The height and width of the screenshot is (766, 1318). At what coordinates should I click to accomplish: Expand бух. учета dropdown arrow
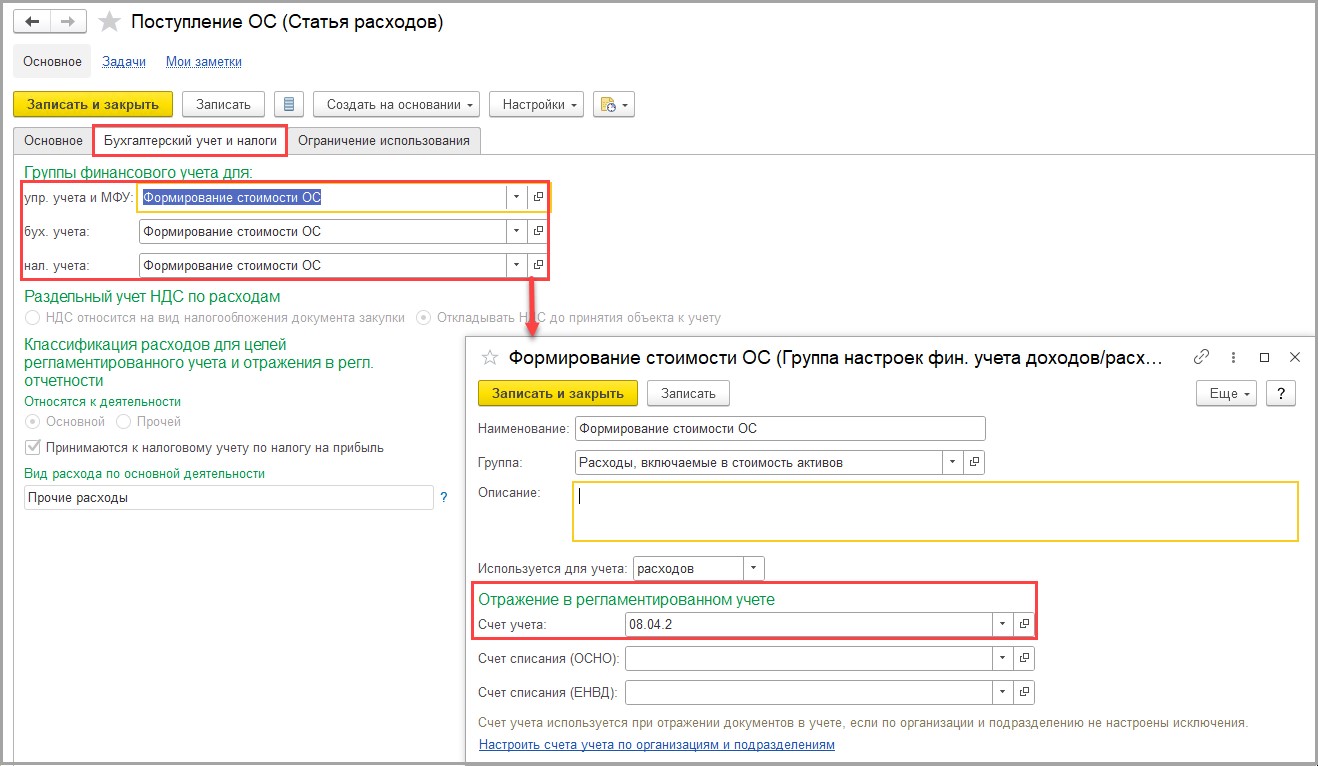[517, 231]
